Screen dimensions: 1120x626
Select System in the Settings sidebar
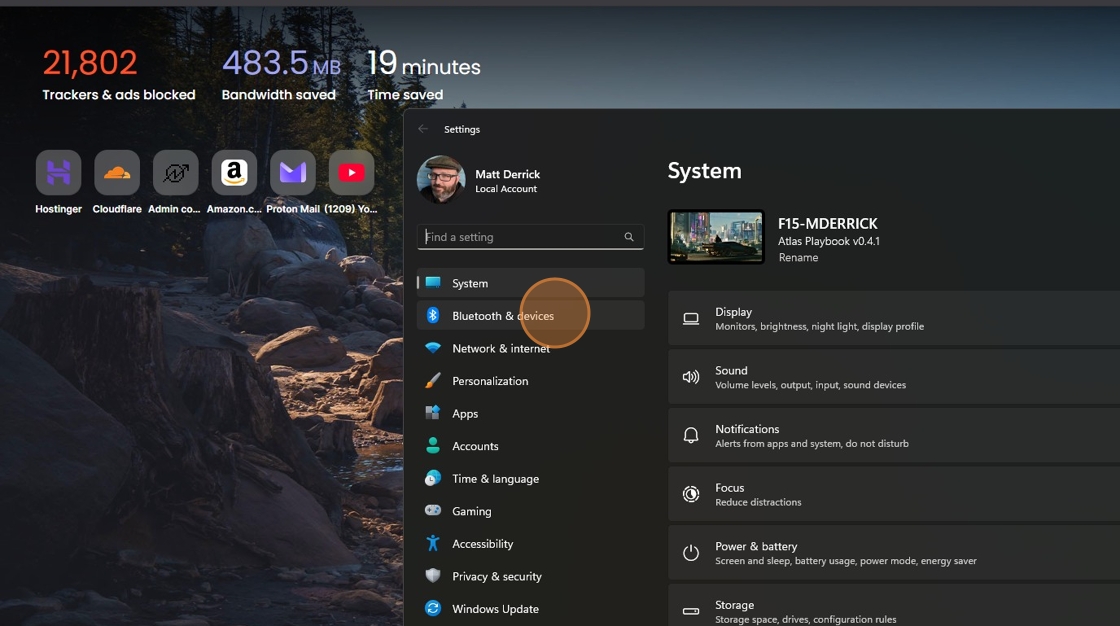[531, 283]
